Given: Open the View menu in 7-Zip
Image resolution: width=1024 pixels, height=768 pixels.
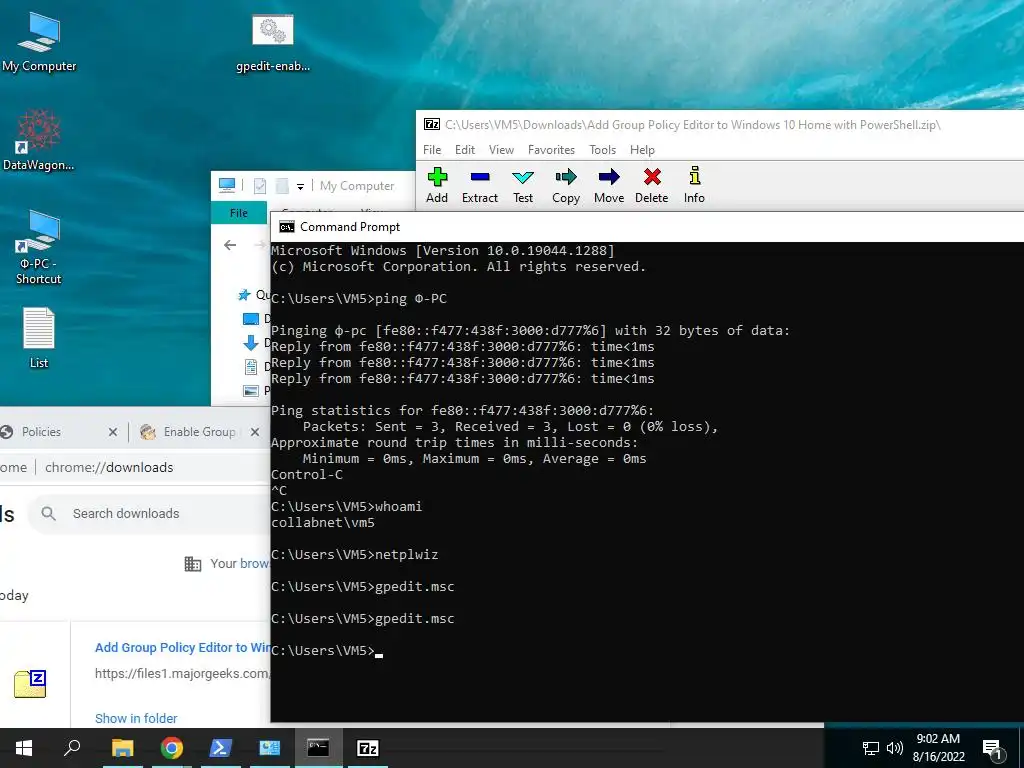Looking at the screenshot, I should [502, 150].
